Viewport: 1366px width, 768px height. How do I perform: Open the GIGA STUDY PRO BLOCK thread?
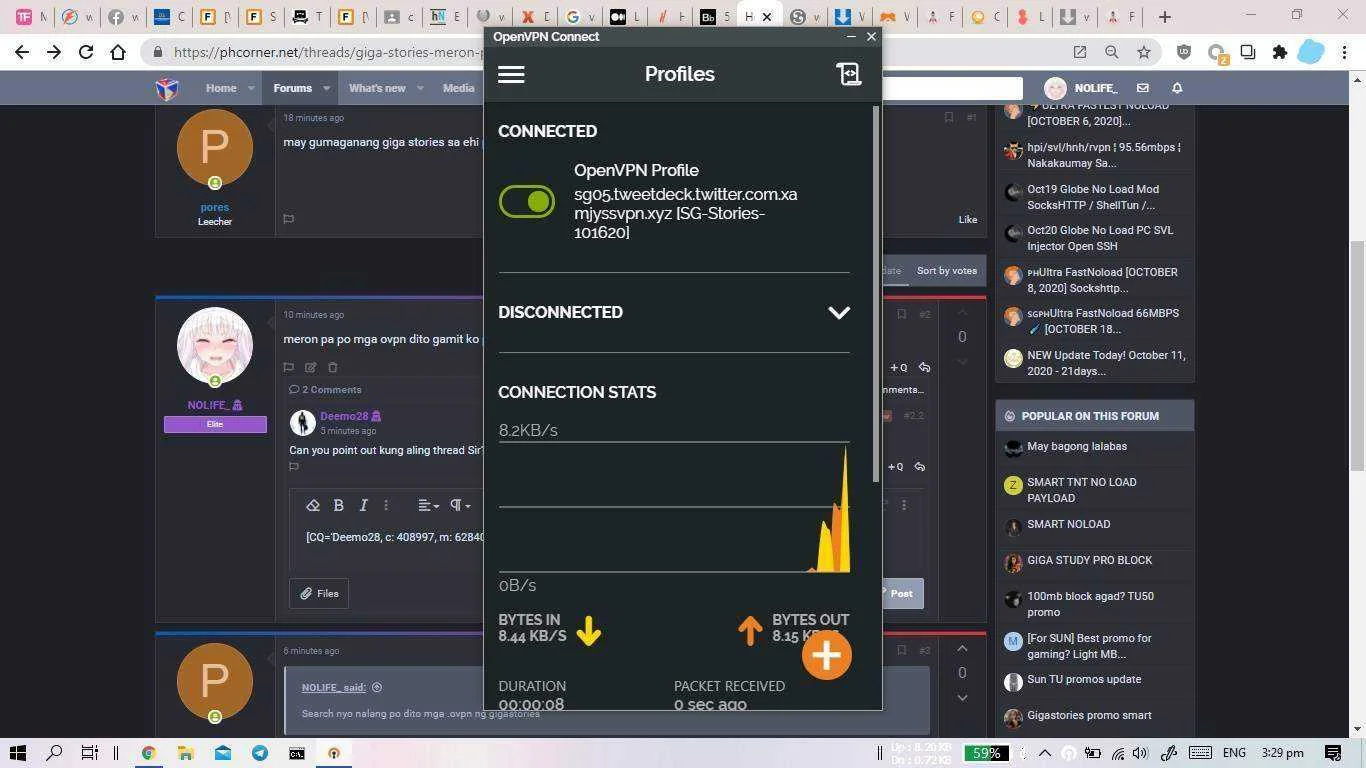click(1089, 560)
